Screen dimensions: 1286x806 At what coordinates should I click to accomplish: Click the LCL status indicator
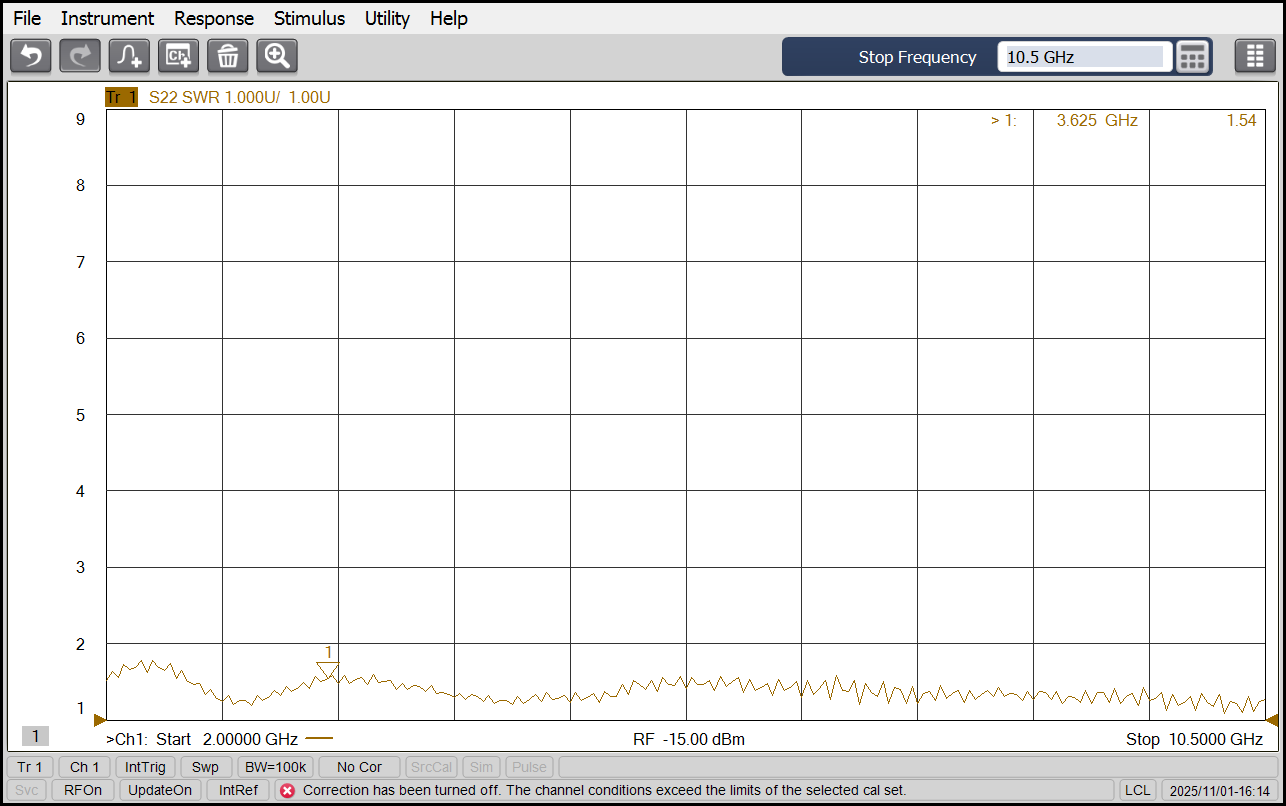(1137, 790)
